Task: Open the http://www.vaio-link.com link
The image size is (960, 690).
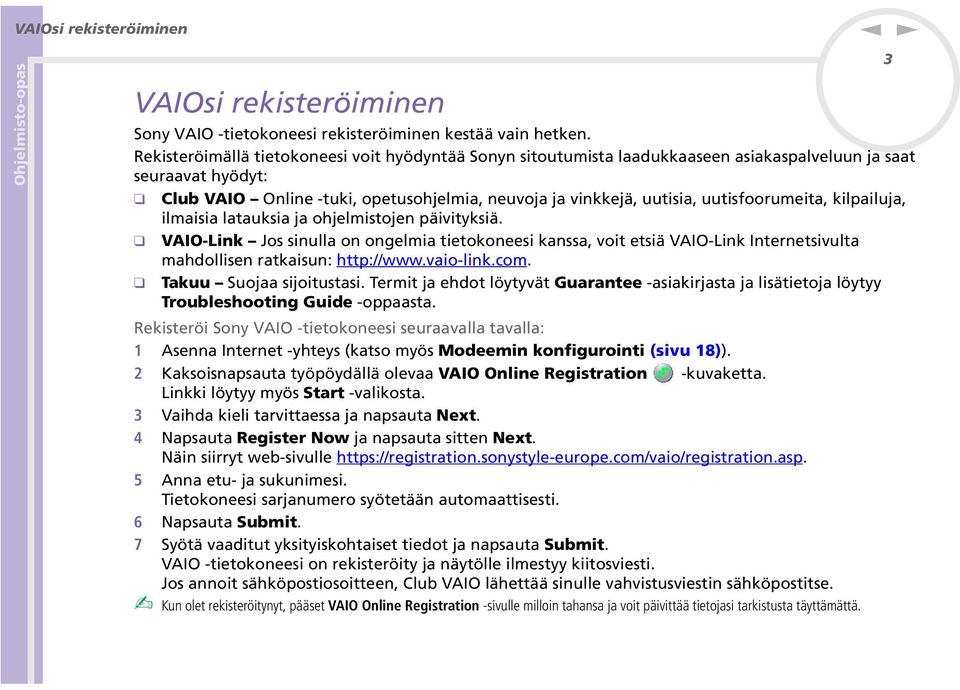Action: click(x=432, y=260)
